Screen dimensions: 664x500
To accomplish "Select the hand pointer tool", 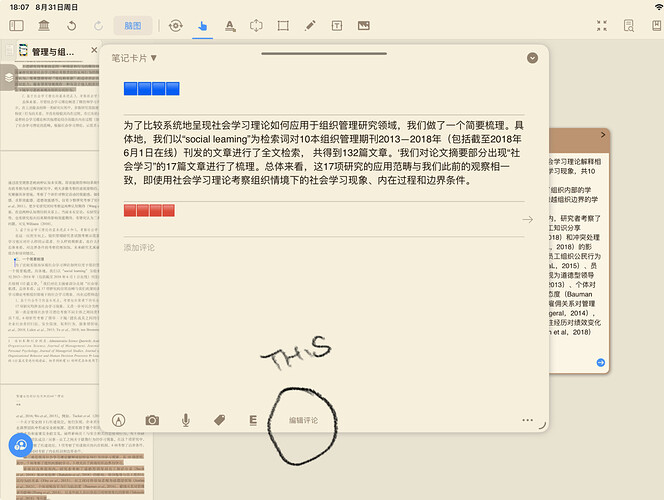I will 203,25.
